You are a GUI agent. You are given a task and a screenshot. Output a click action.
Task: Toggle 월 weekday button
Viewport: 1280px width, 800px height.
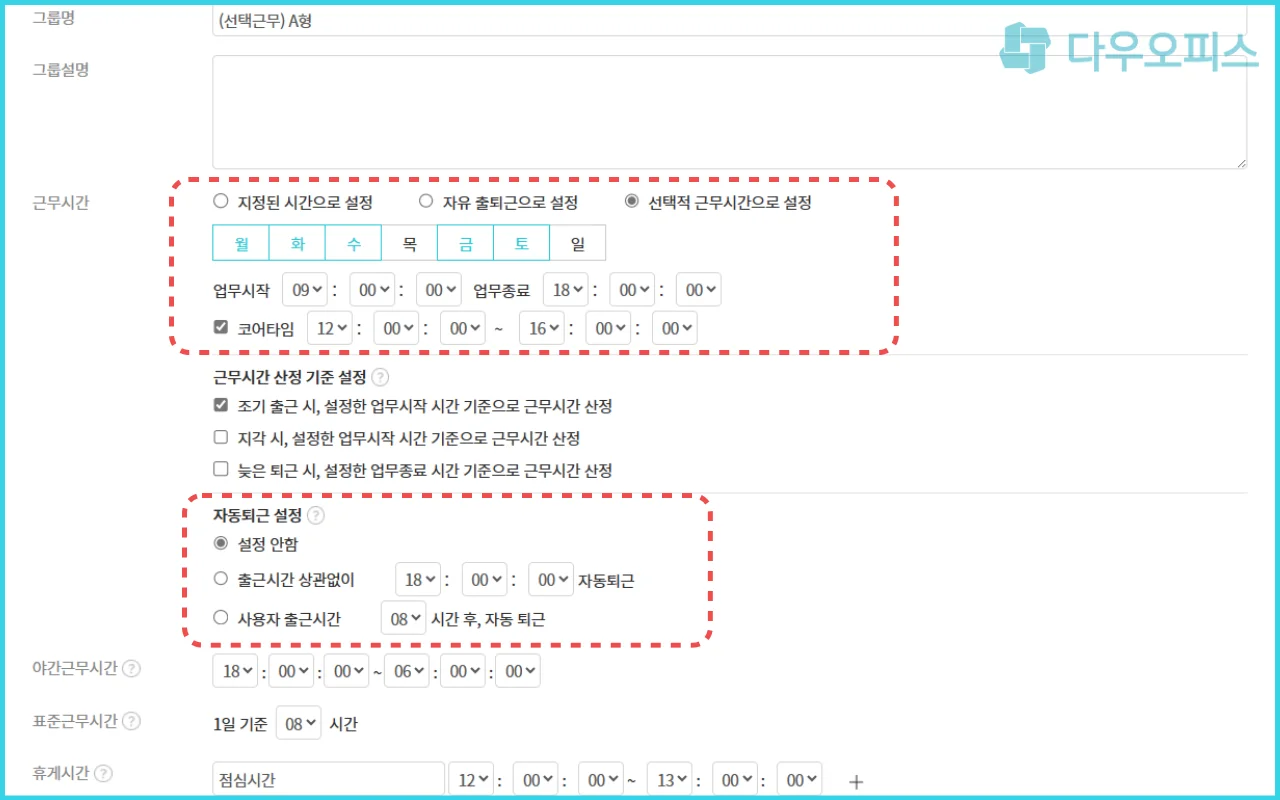(x=241, y=243)
